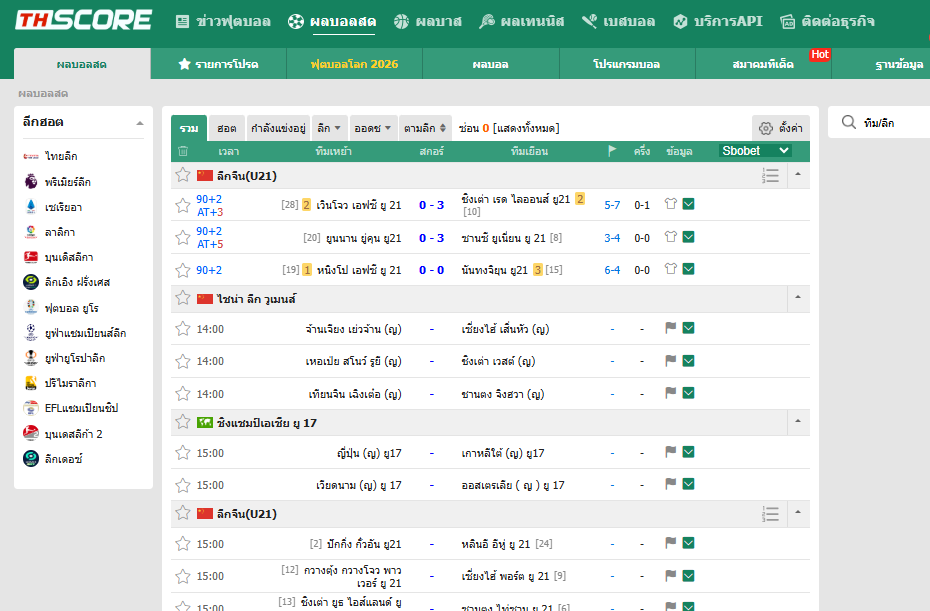The image size is (930, 611).
Task: Switch to the ฟุตบอลโลก 2026 tab
Action: pos(354,64)
